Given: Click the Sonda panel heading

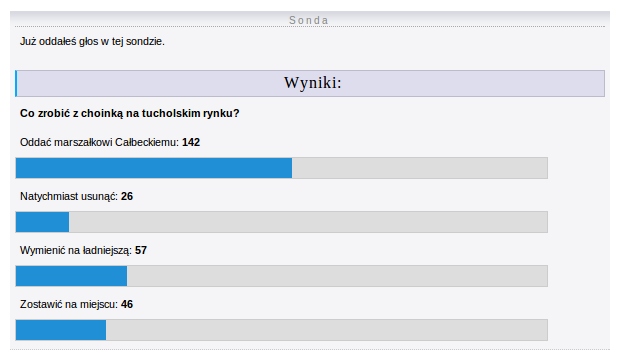Looking at the screenshot, I should 309,20.
